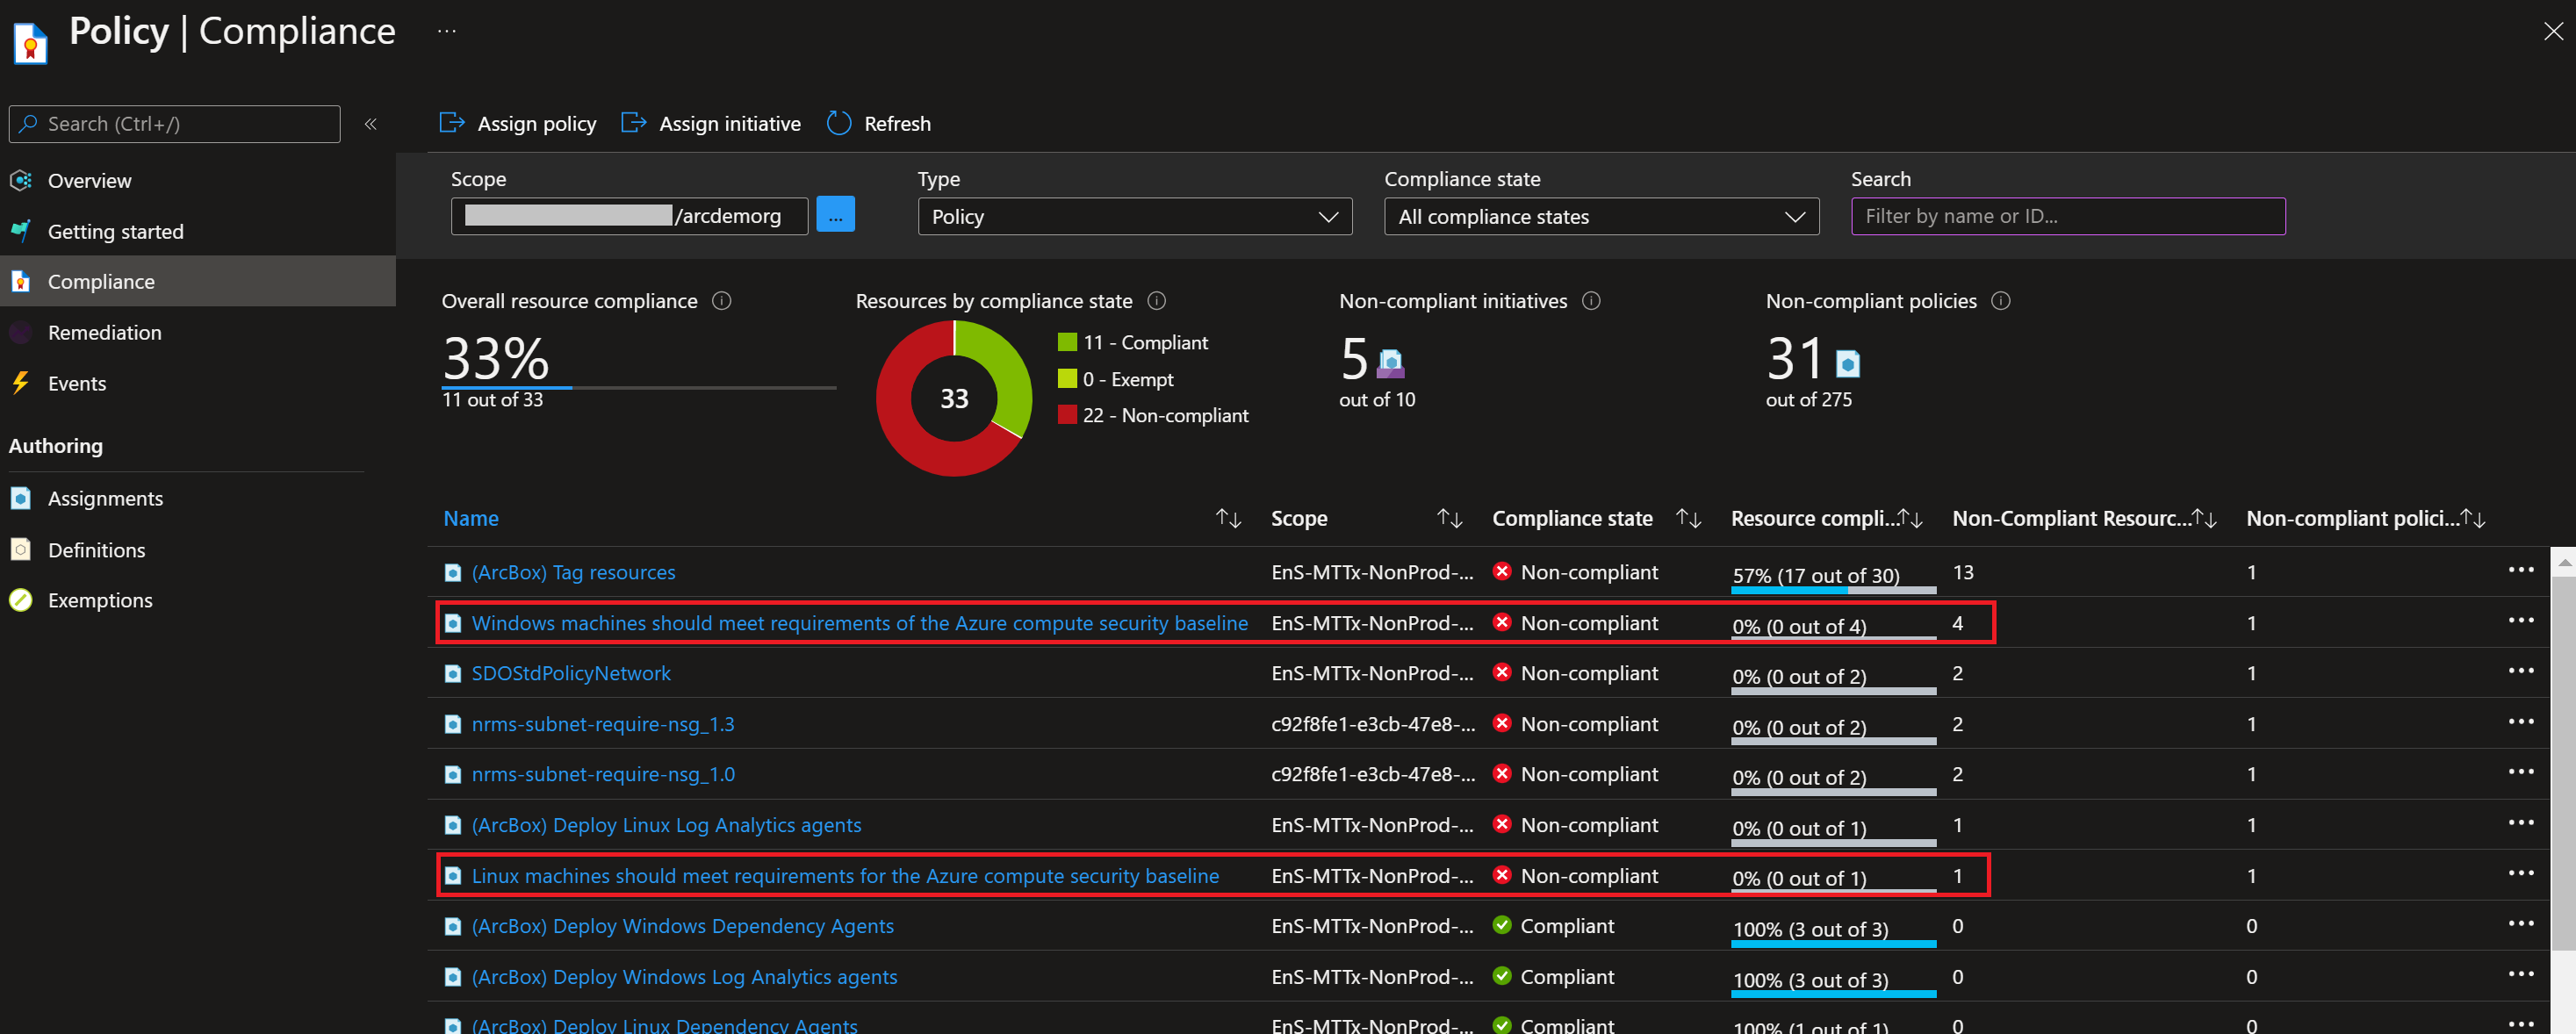Expand the Type dropdown showing Policy

pyautogui.click(x=1134, y=217)
